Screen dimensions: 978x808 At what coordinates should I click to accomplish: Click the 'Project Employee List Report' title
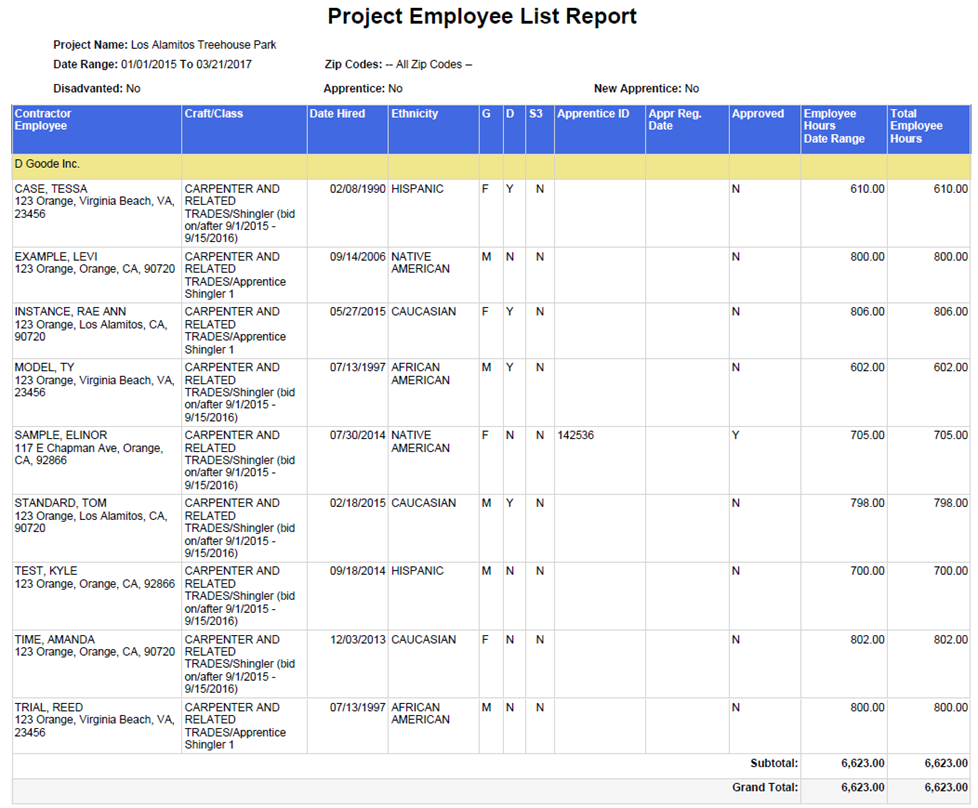point(482,16)
